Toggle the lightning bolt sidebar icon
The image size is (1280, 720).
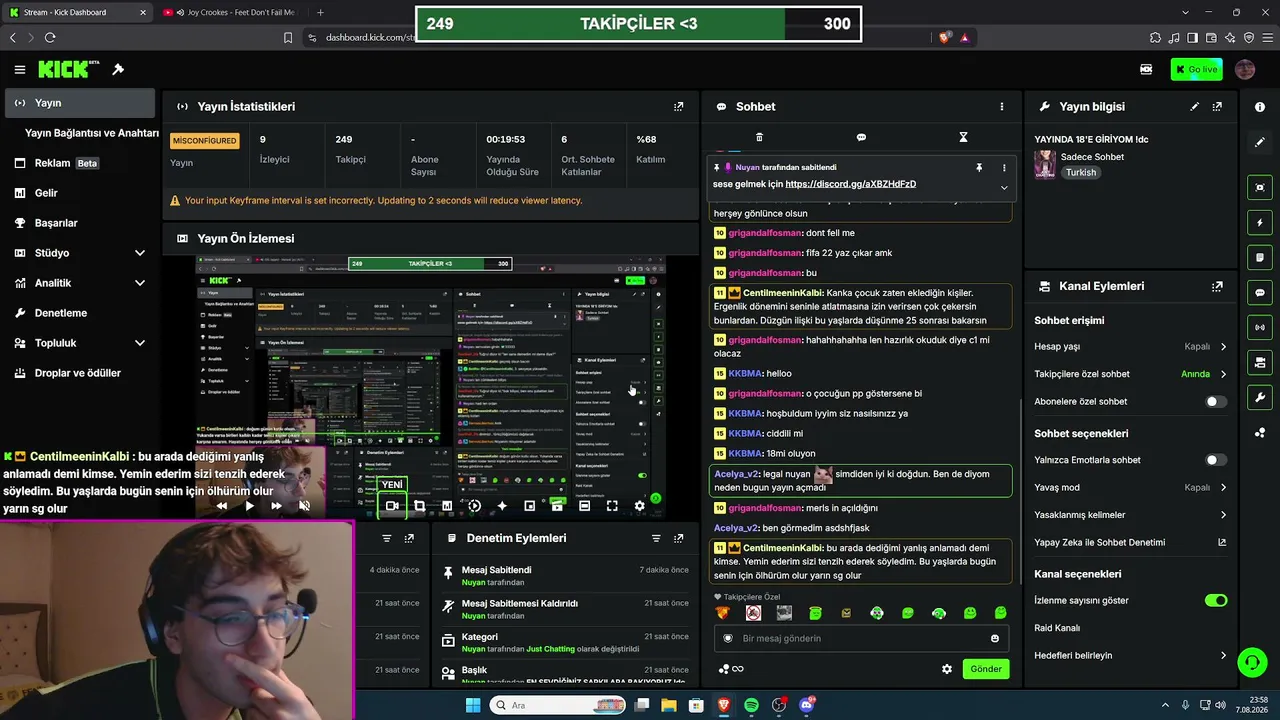tap(1260, 222)
